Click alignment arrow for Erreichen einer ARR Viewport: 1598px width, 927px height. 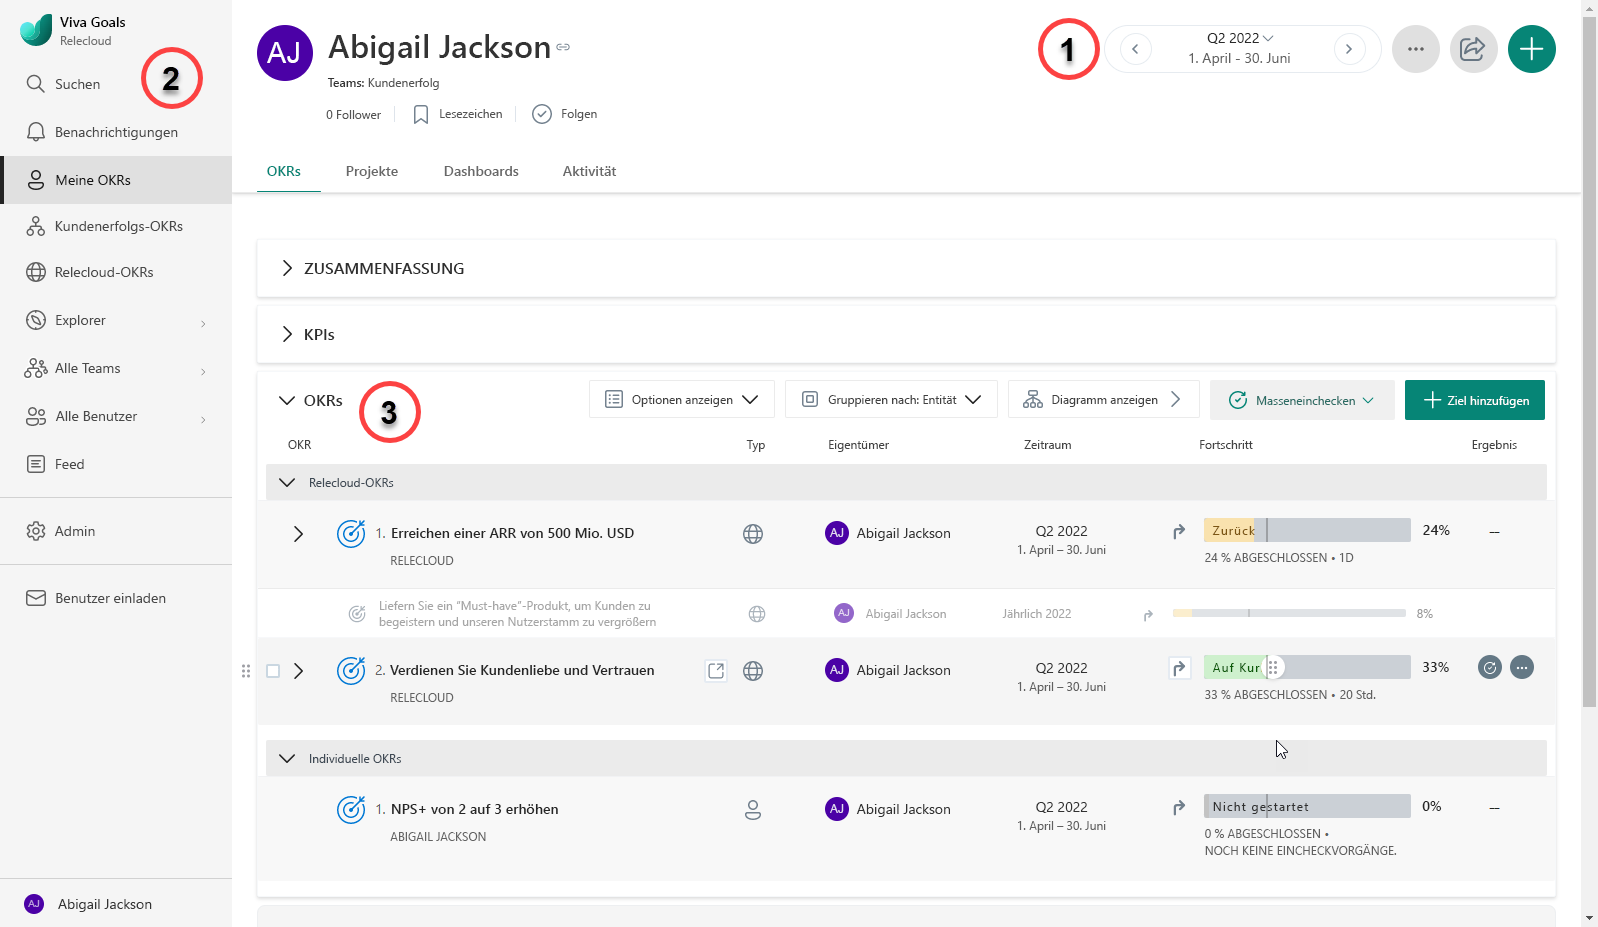point(1179,532)
